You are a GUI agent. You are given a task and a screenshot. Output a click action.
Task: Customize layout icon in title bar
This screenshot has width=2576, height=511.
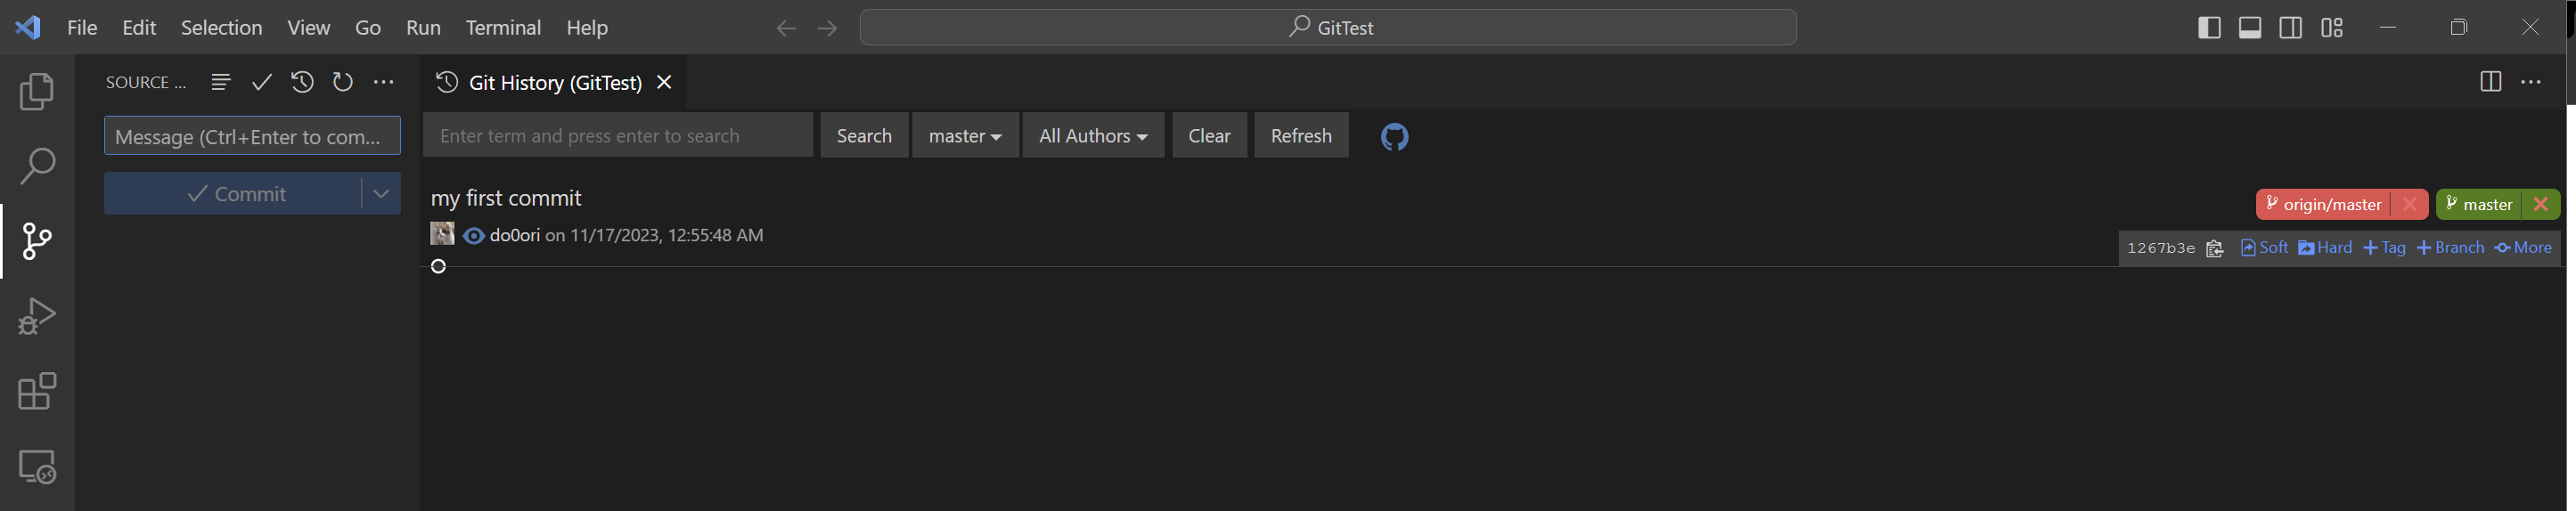tap(2332, 27)
